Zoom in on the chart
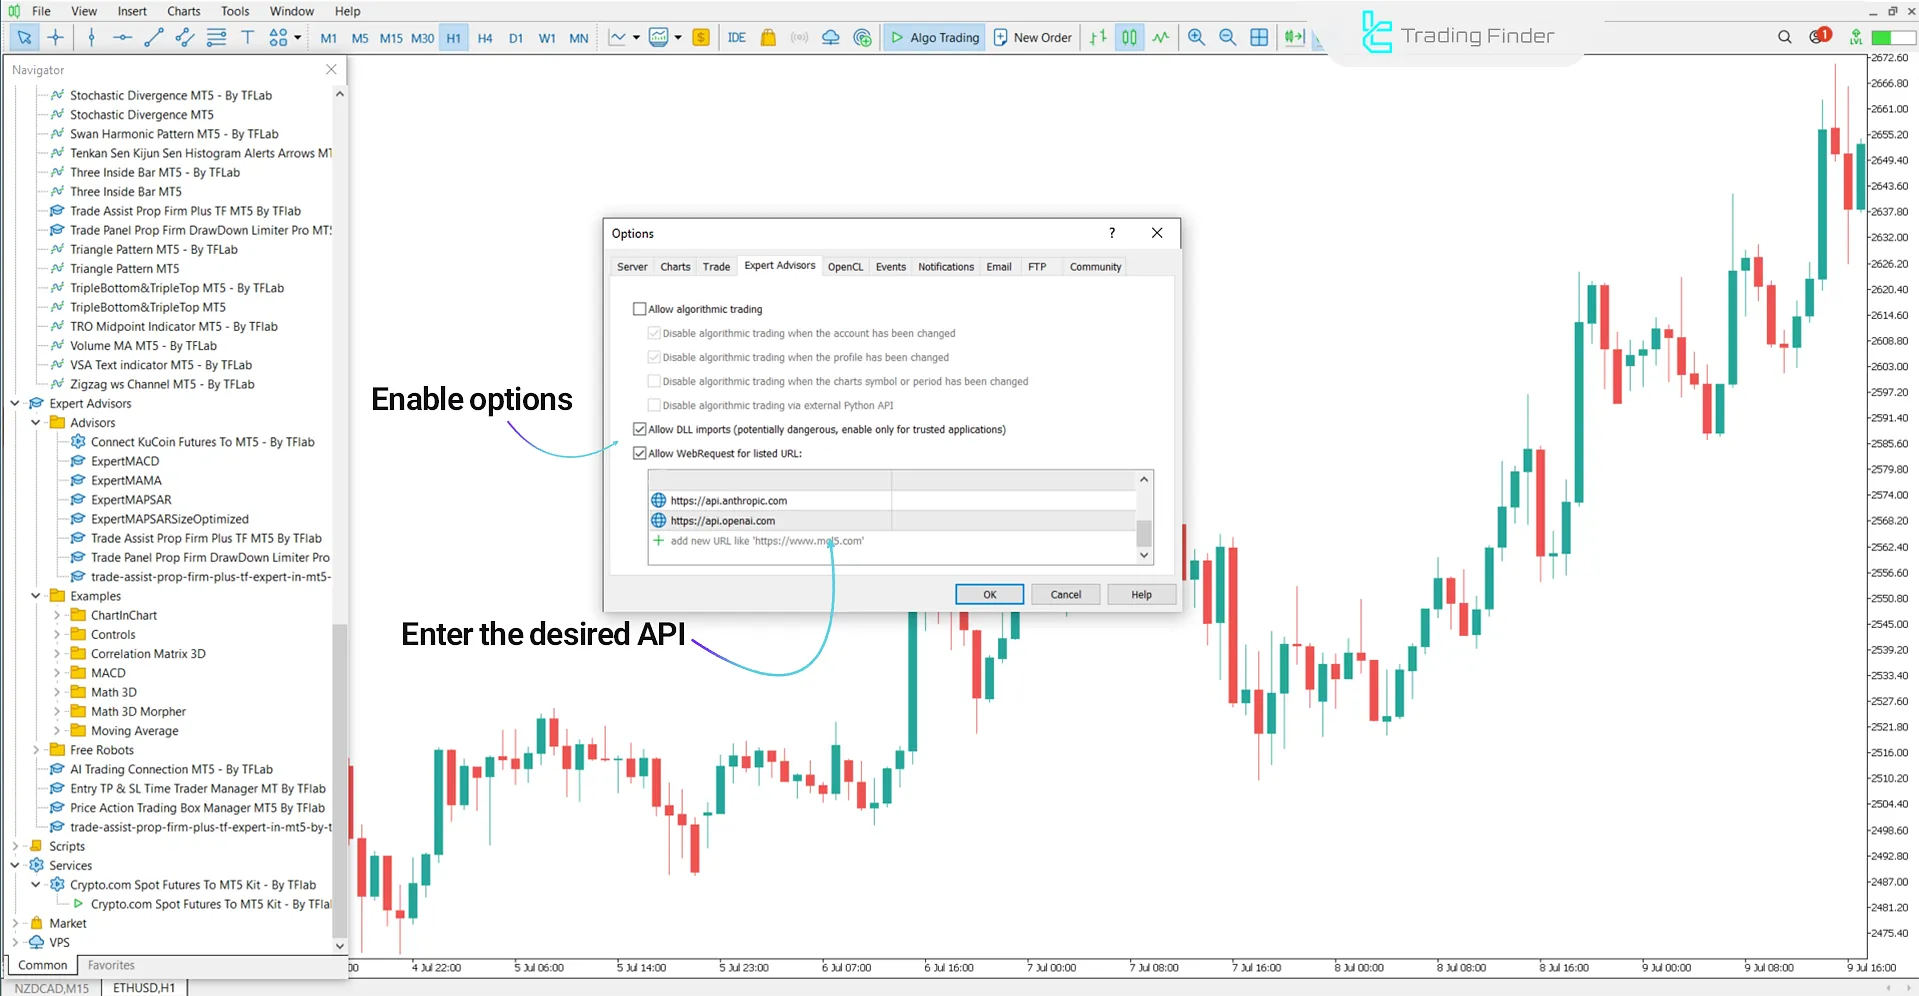Image resolution: width=1919 pixels, height=996 pixels. (x=1196, y=38)
